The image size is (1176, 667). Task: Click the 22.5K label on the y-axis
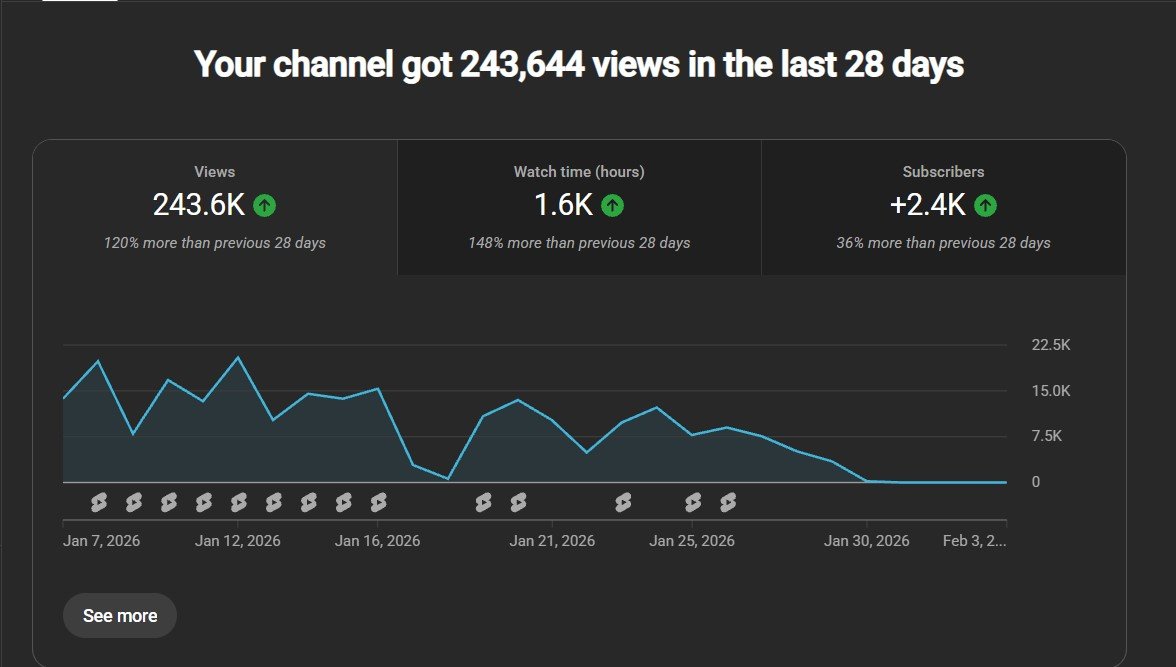1050,345
